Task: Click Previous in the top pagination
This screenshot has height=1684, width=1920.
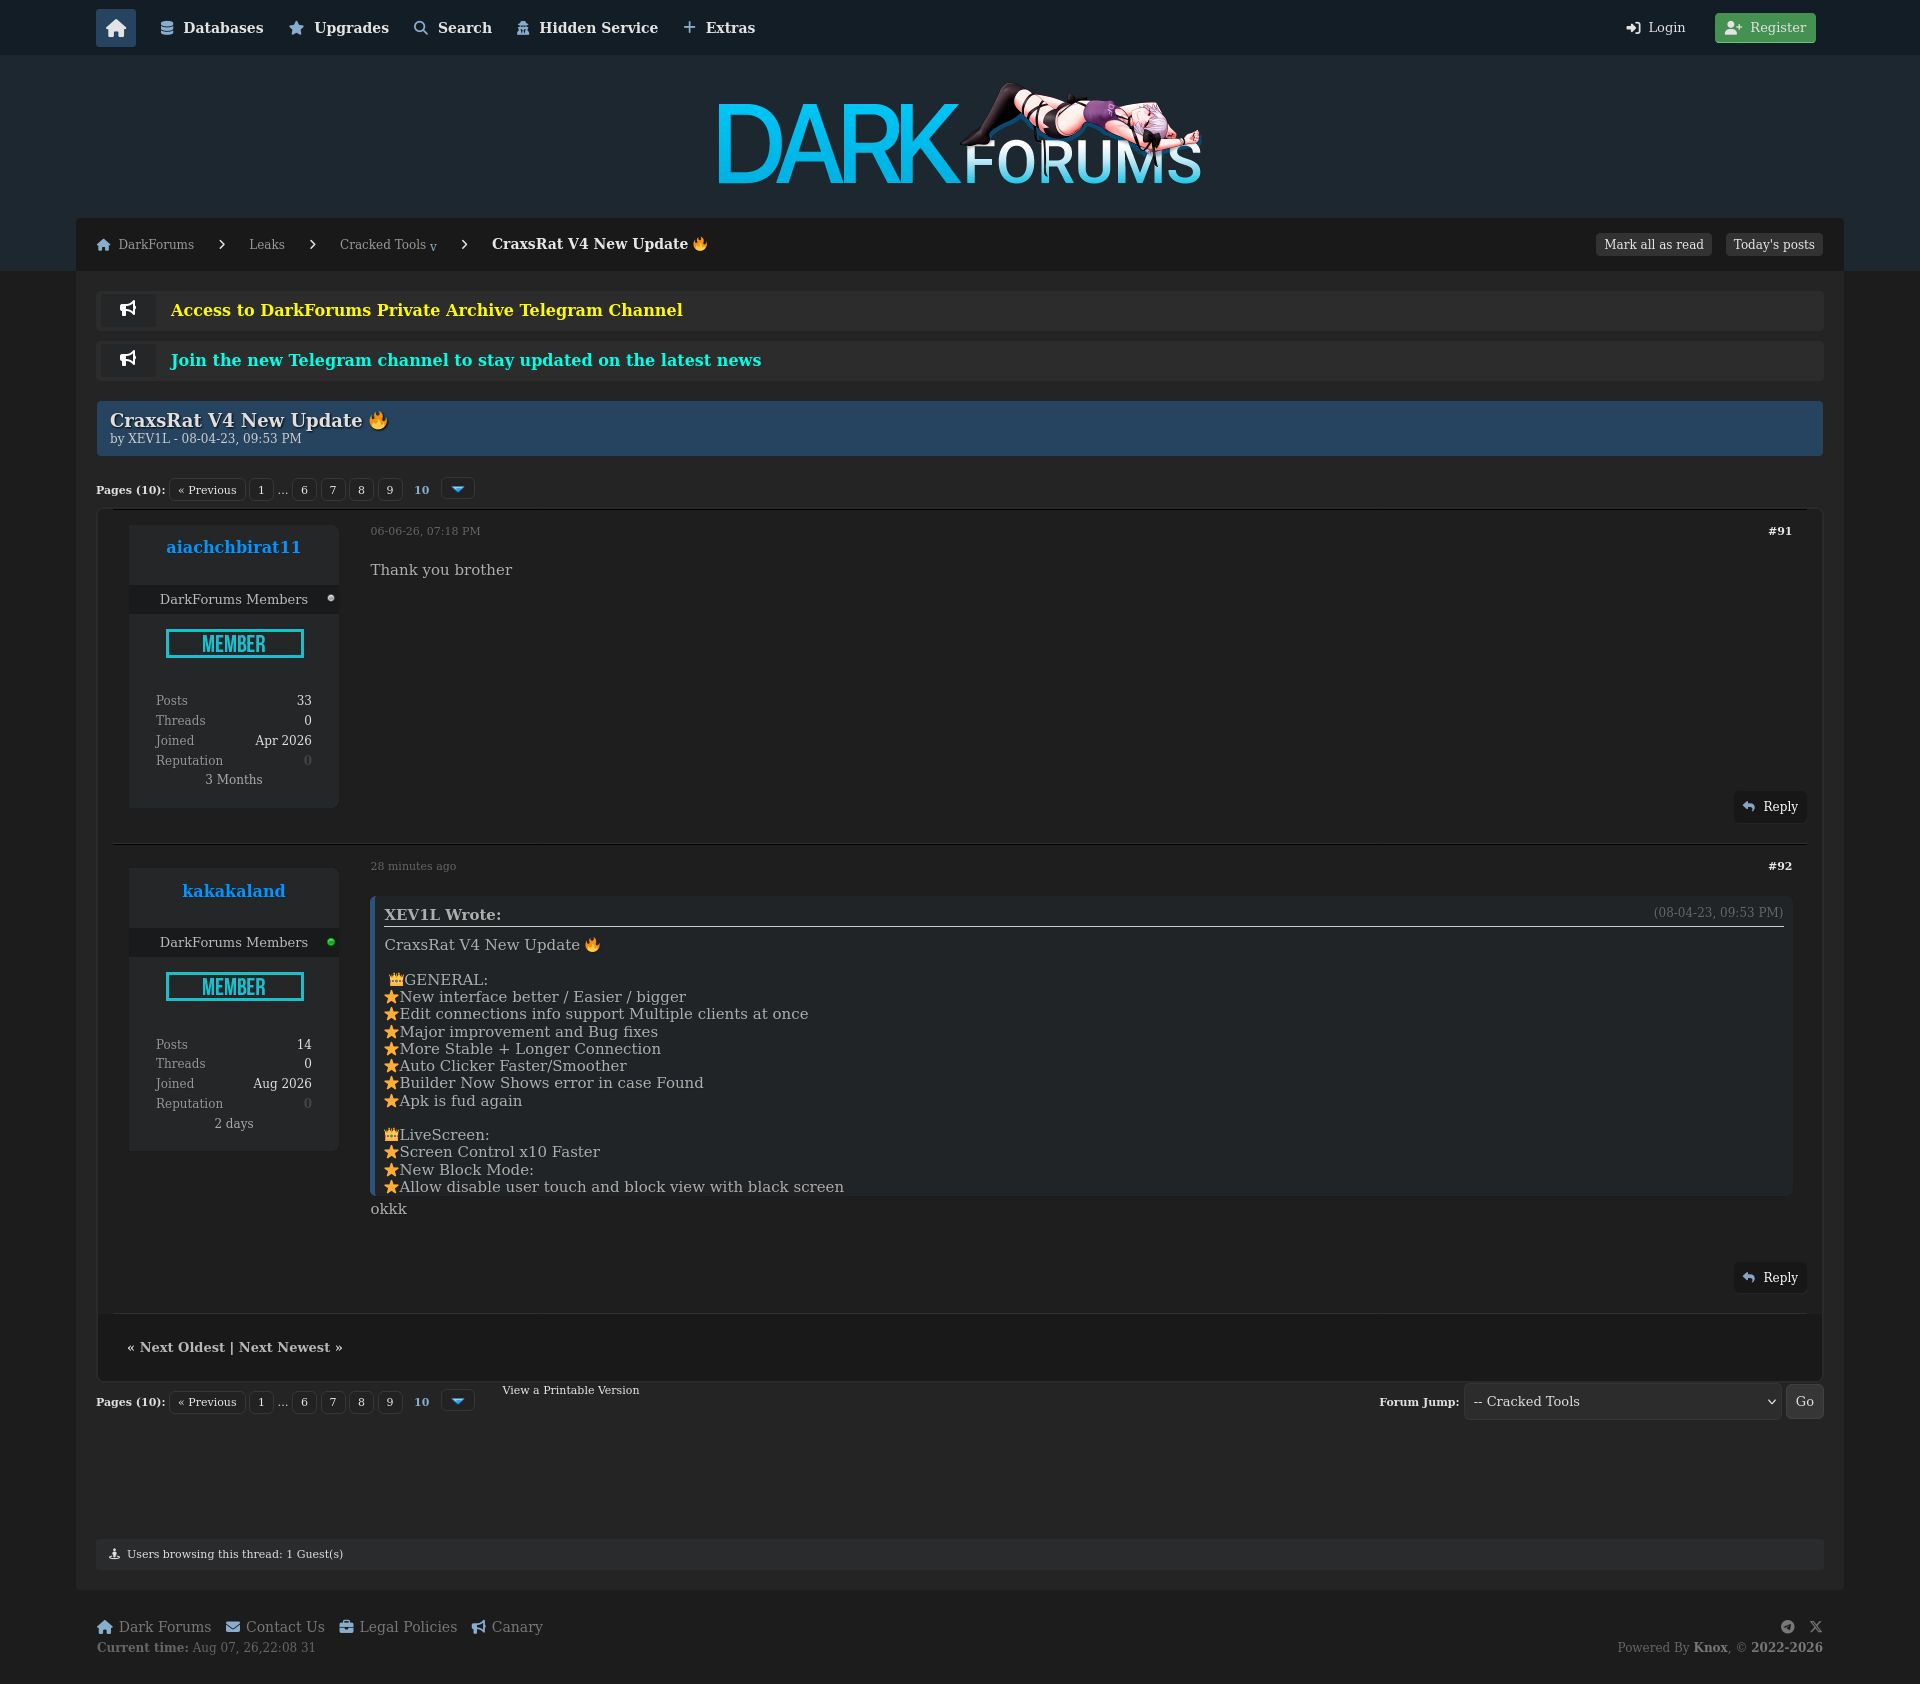Action: 207,490
